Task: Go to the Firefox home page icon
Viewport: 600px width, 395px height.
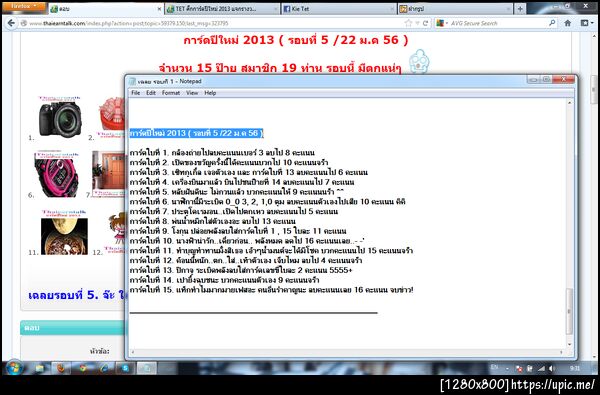Action: pos(567,23)
